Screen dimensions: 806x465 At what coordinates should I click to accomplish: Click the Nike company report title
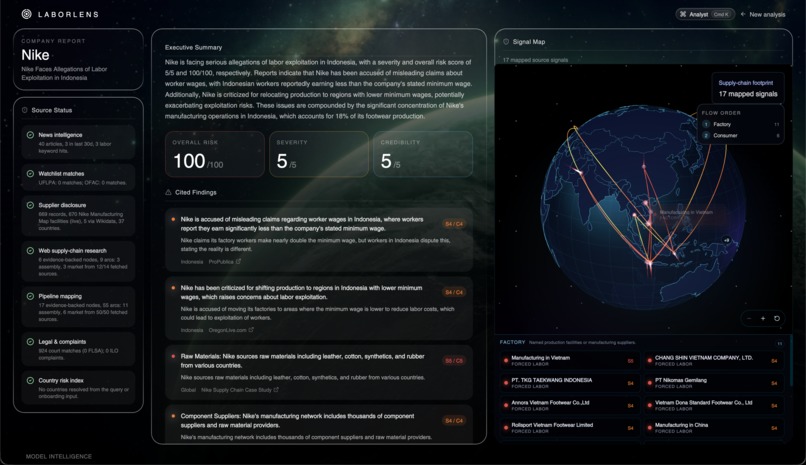[35, 55]
